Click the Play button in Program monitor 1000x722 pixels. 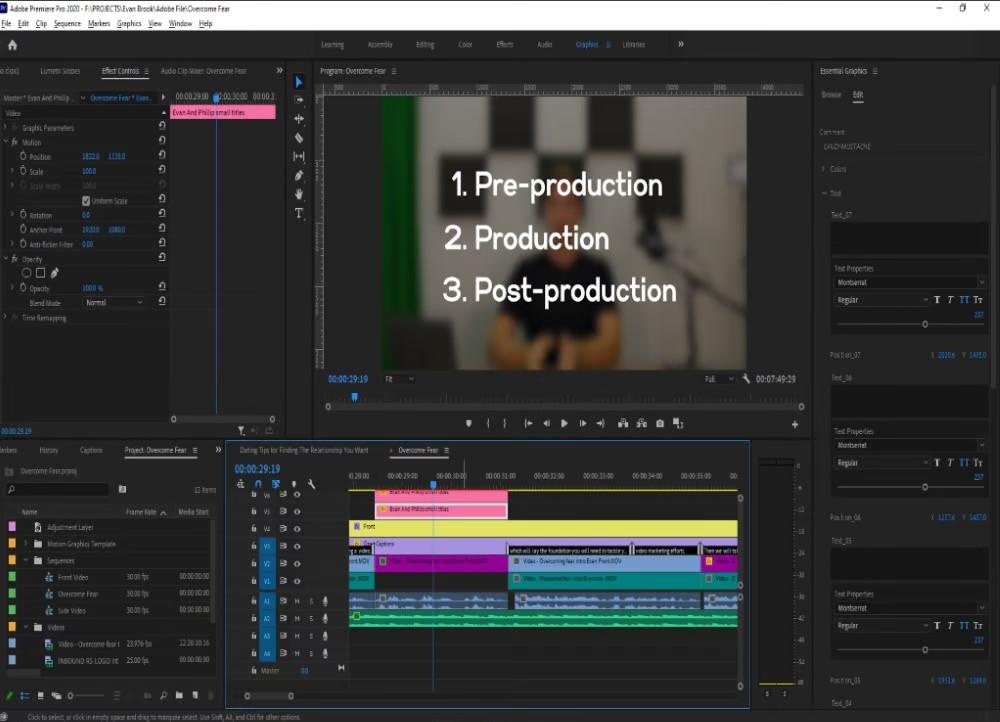click(564, 424)
